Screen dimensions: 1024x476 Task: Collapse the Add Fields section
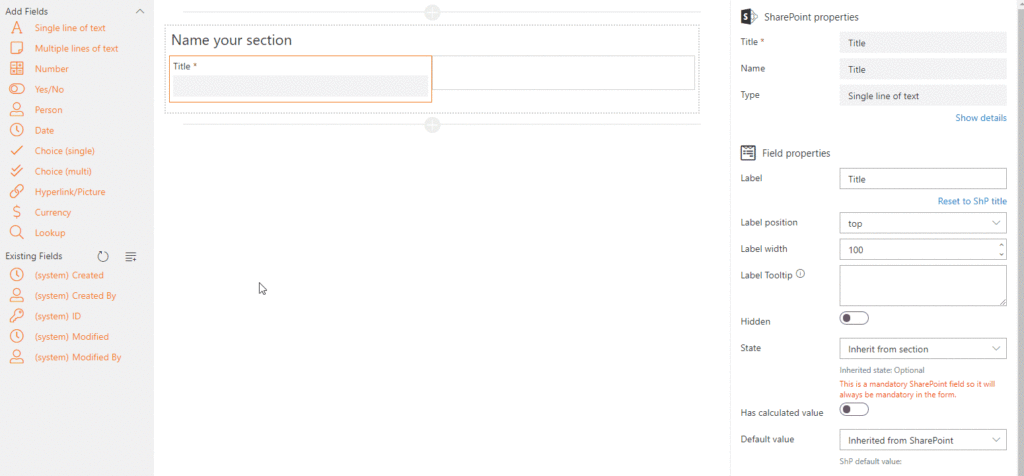pos(139,10)
